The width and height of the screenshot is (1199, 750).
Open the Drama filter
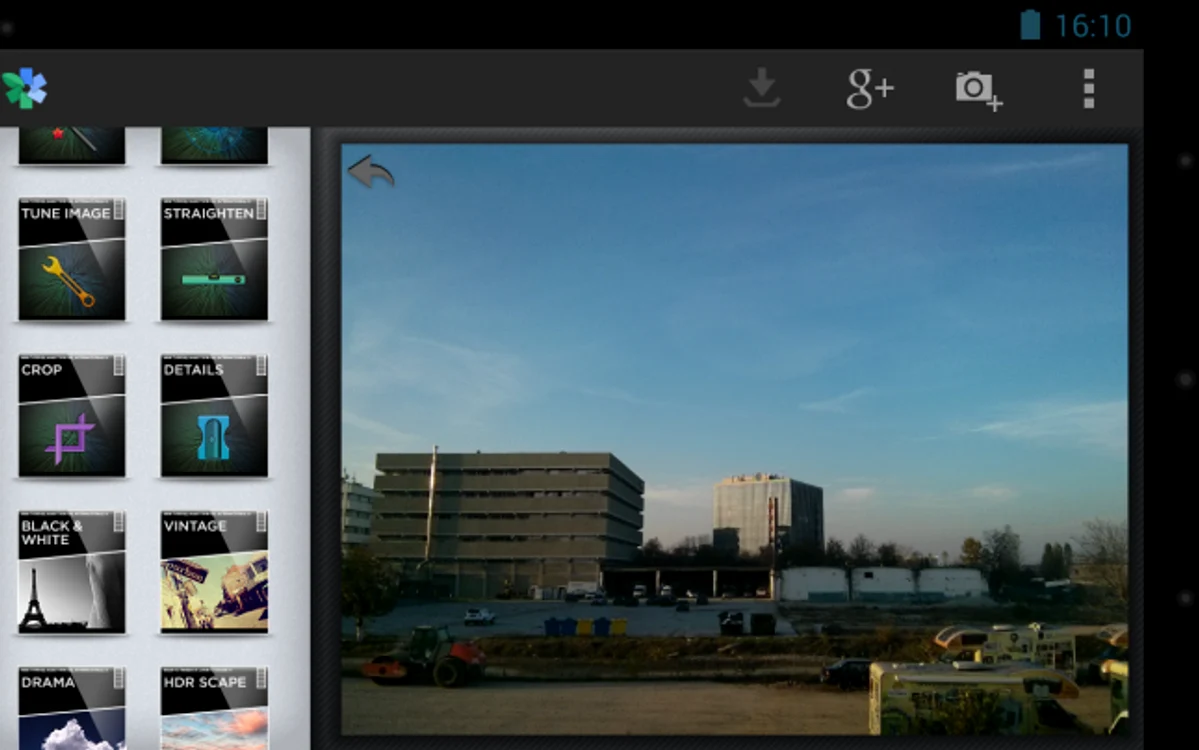tap(72, 708)
